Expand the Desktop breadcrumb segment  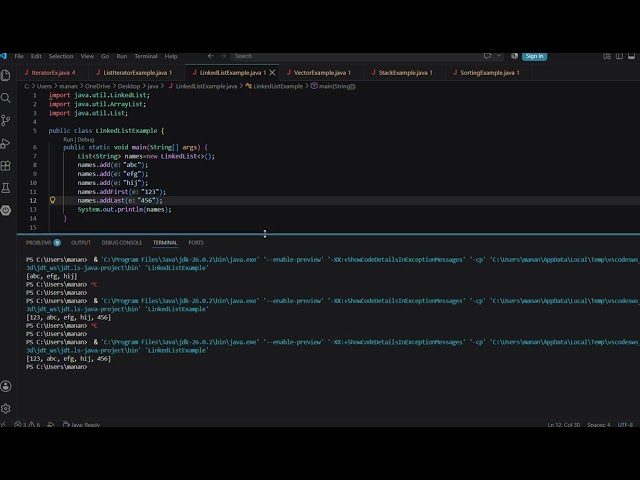(x=129, y=86)
